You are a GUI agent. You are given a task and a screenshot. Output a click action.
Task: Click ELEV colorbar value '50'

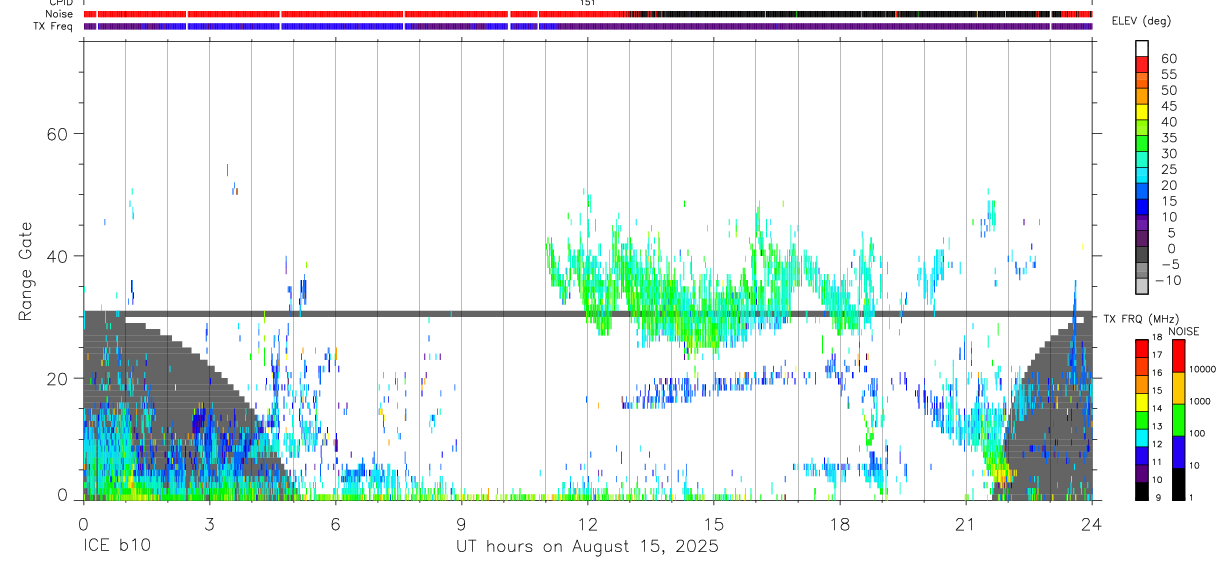click(x=1169, y=90)
